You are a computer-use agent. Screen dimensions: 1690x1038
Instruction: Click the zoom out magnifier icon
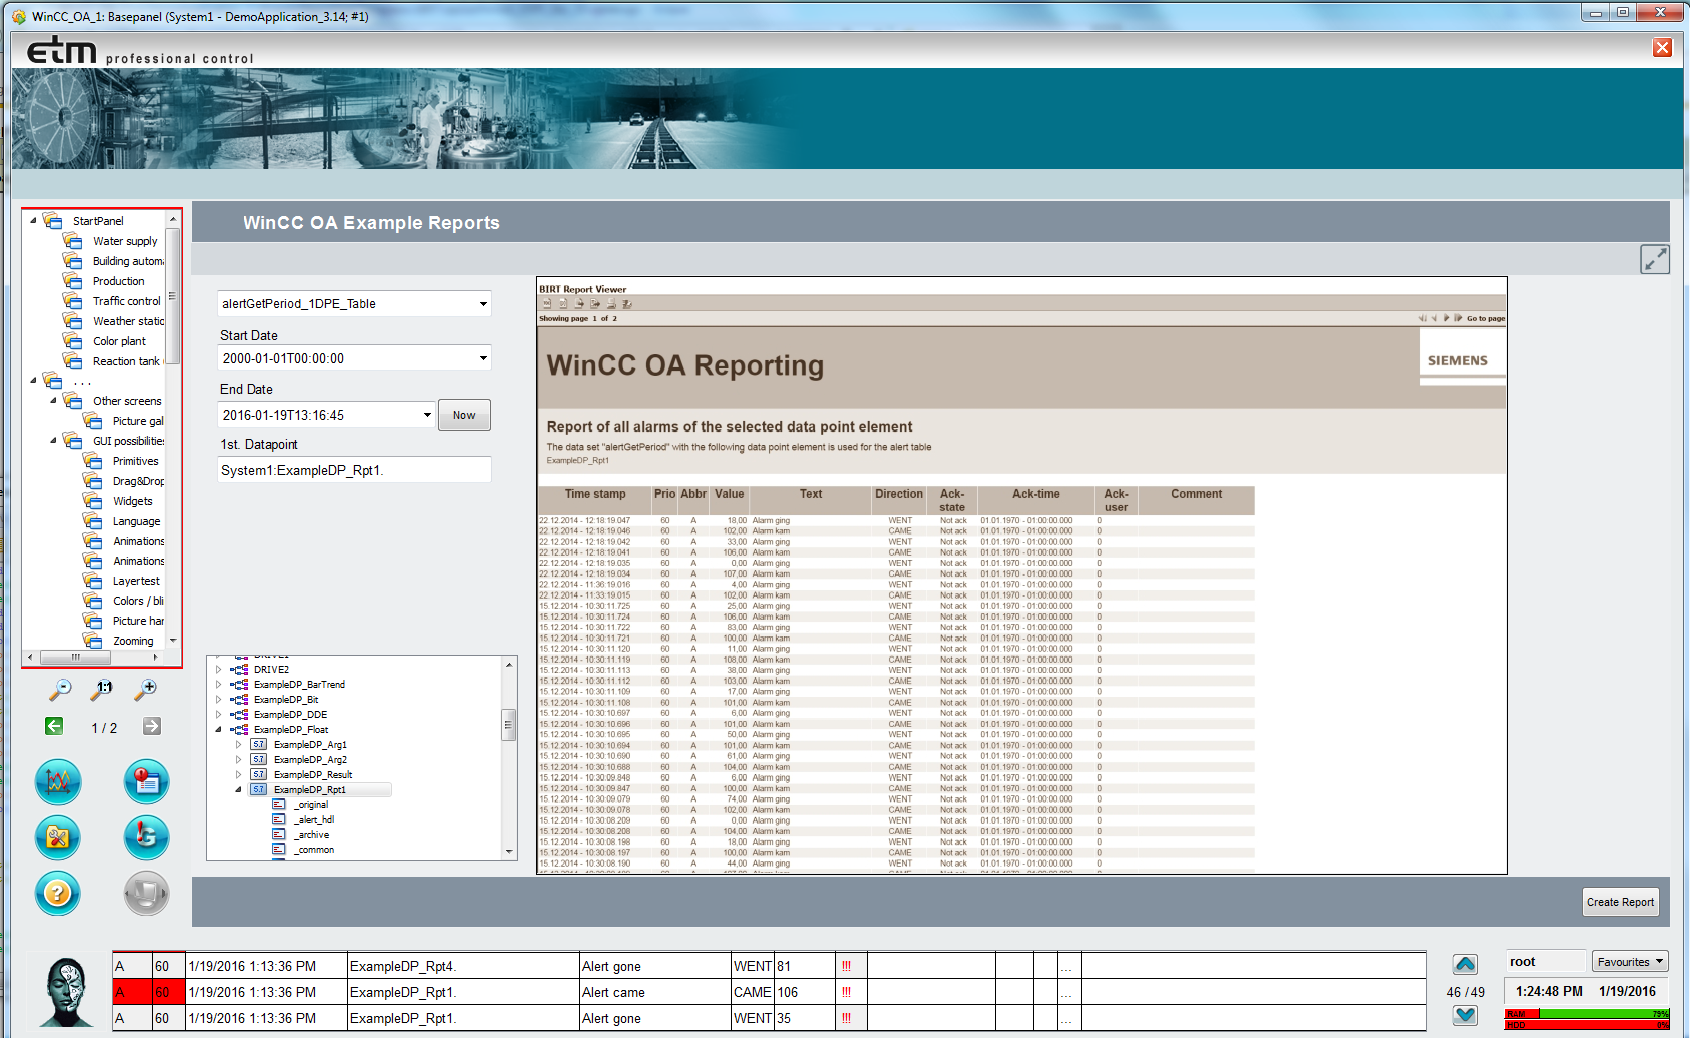60,689
